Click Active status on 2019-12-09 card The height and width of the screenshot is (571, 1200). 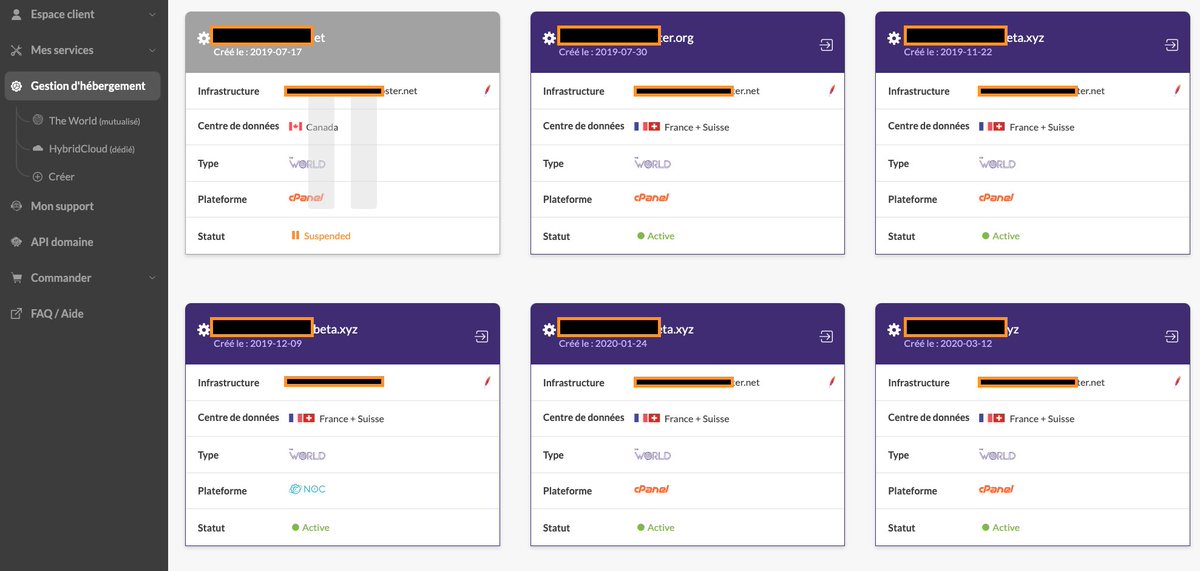316,528
